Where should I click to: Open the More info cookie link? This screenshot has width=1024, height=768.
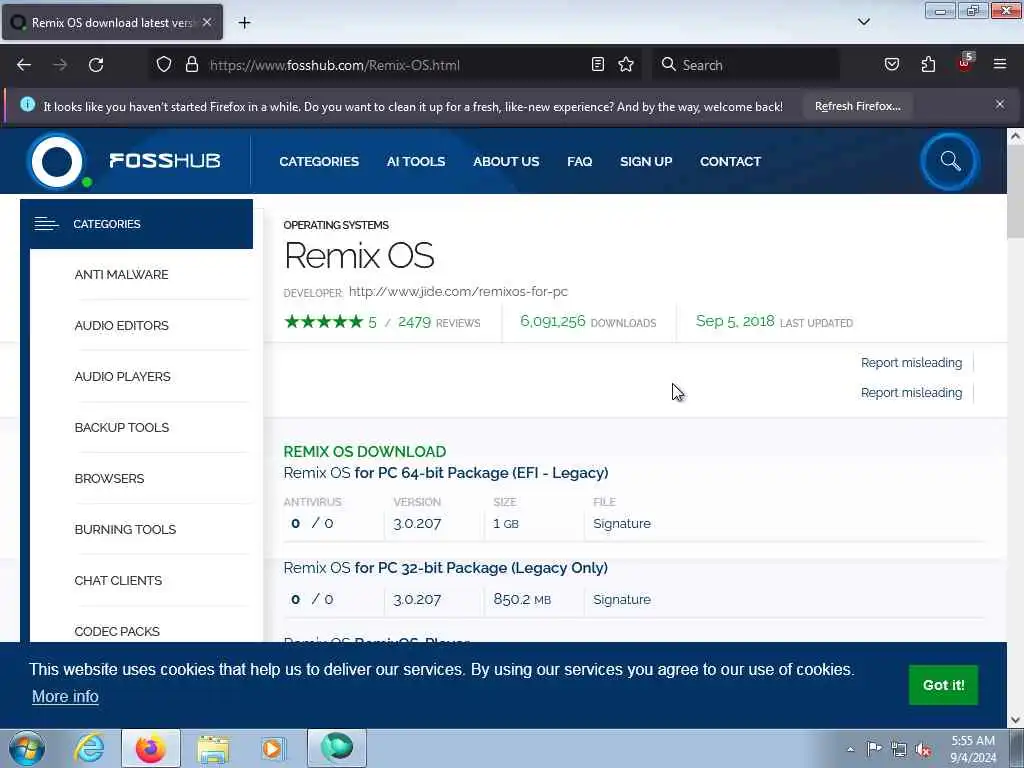pos(65,696)
